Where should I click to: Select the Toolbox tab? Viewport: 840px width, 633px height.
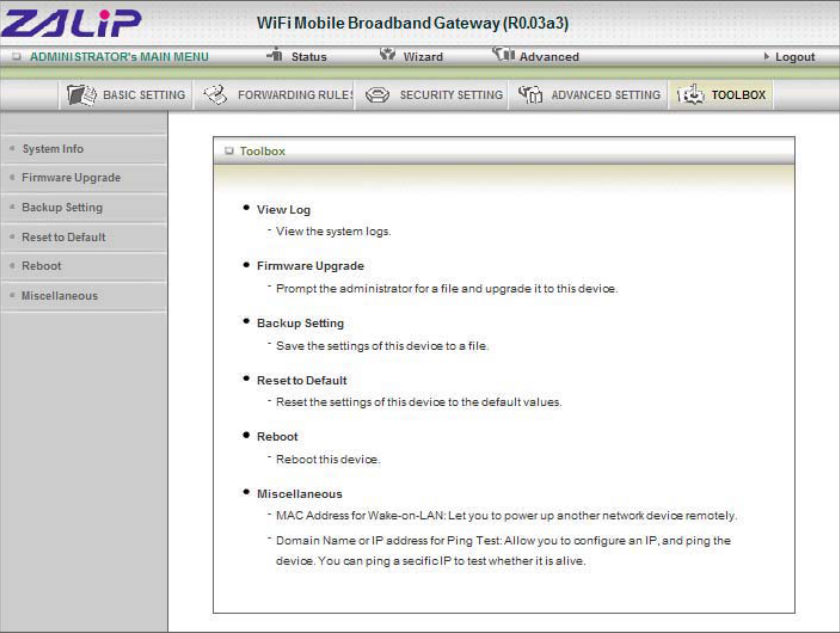tap(721, 95)
